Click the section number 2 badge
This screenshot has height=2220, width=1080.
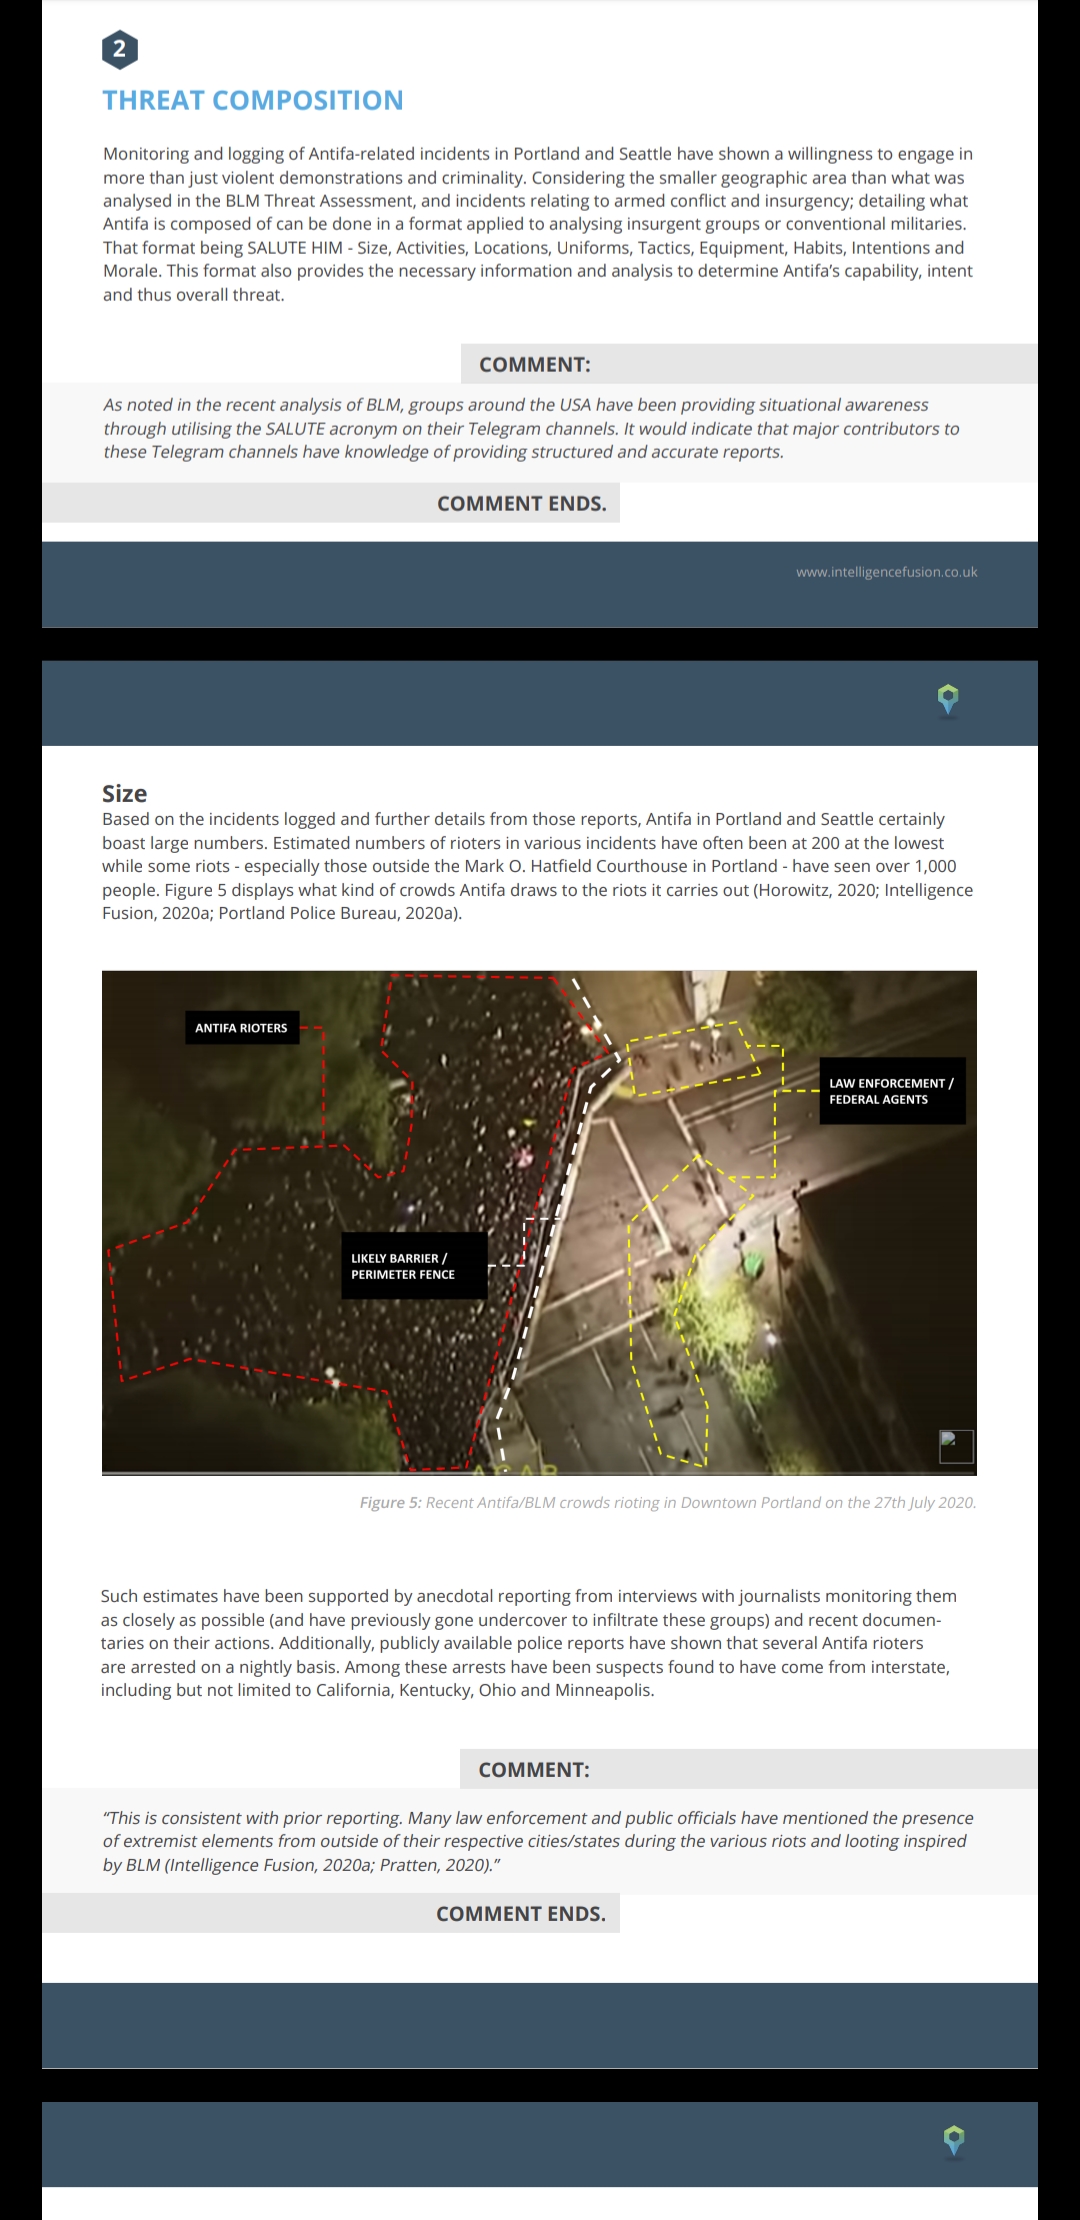(120, 49)
